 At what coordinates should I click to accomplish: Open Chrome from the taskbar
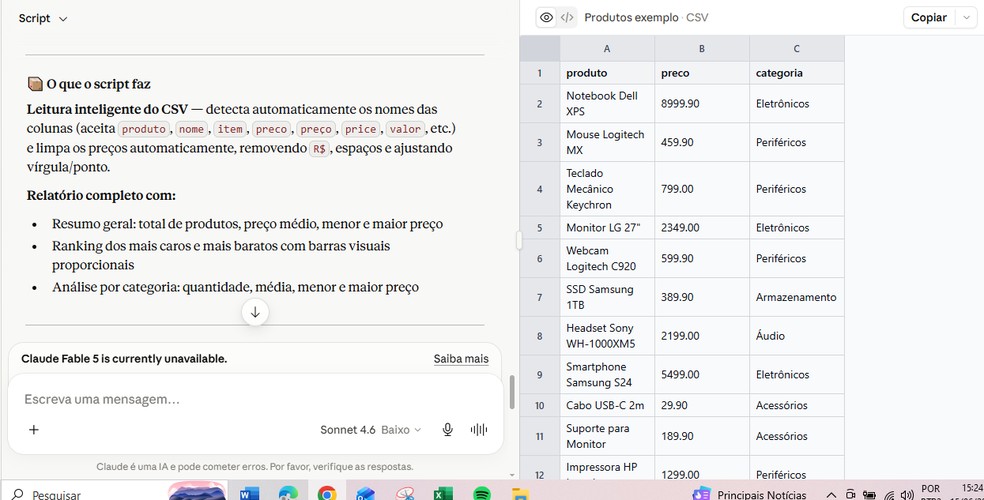tap(327, 494)
